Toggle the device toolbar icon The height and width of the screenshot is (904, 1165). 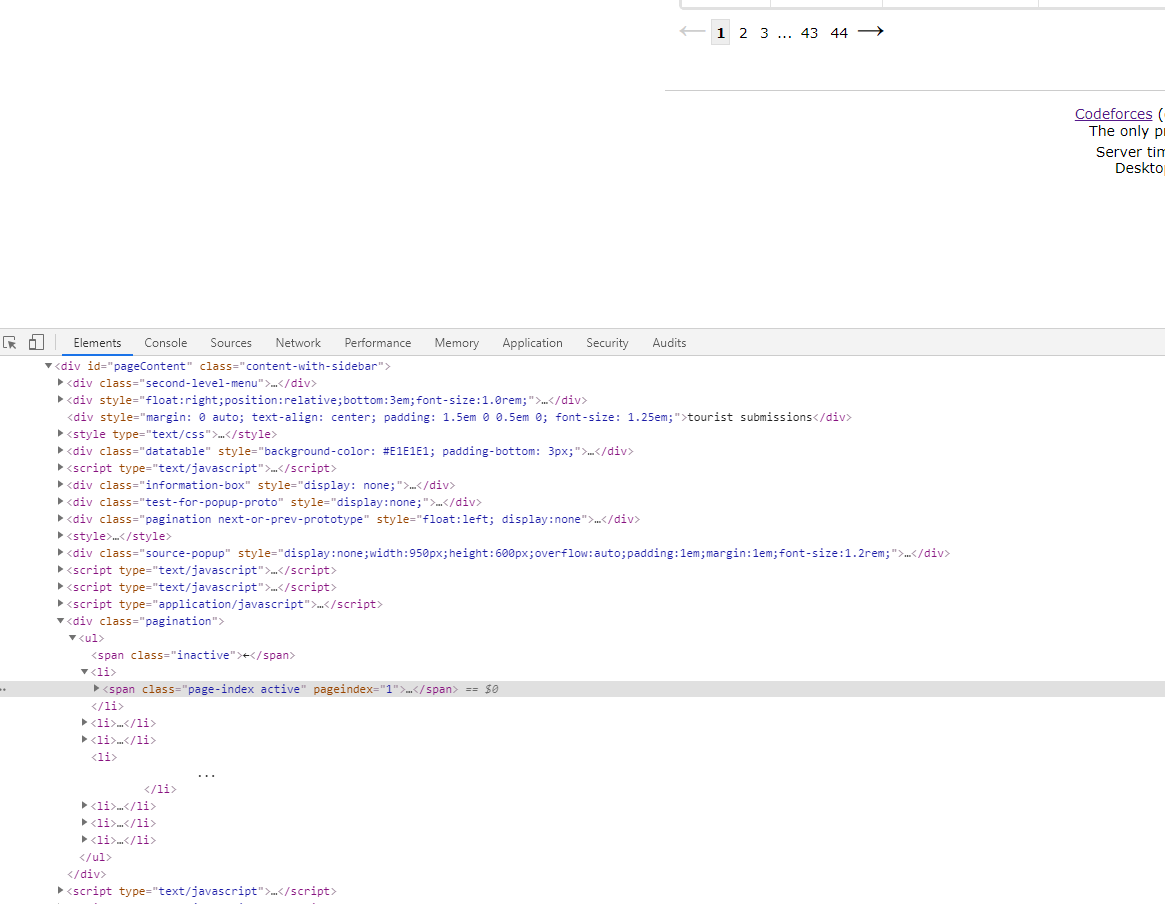pos(36,342)
